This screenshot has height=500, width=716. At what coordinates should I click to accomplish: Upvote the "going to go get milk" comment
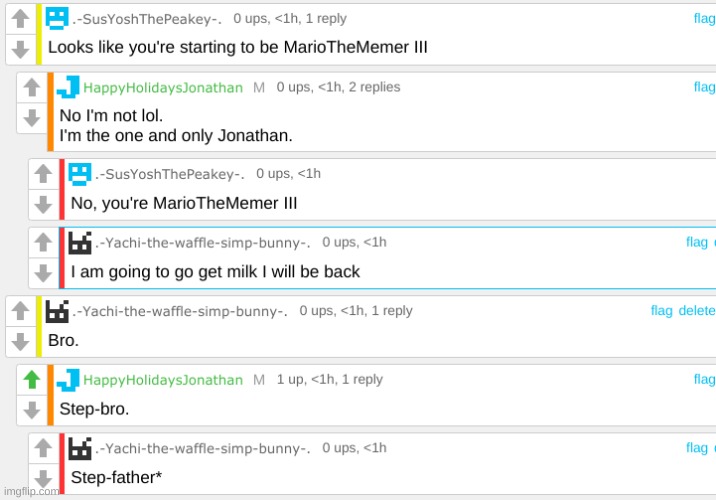(43, 242)
